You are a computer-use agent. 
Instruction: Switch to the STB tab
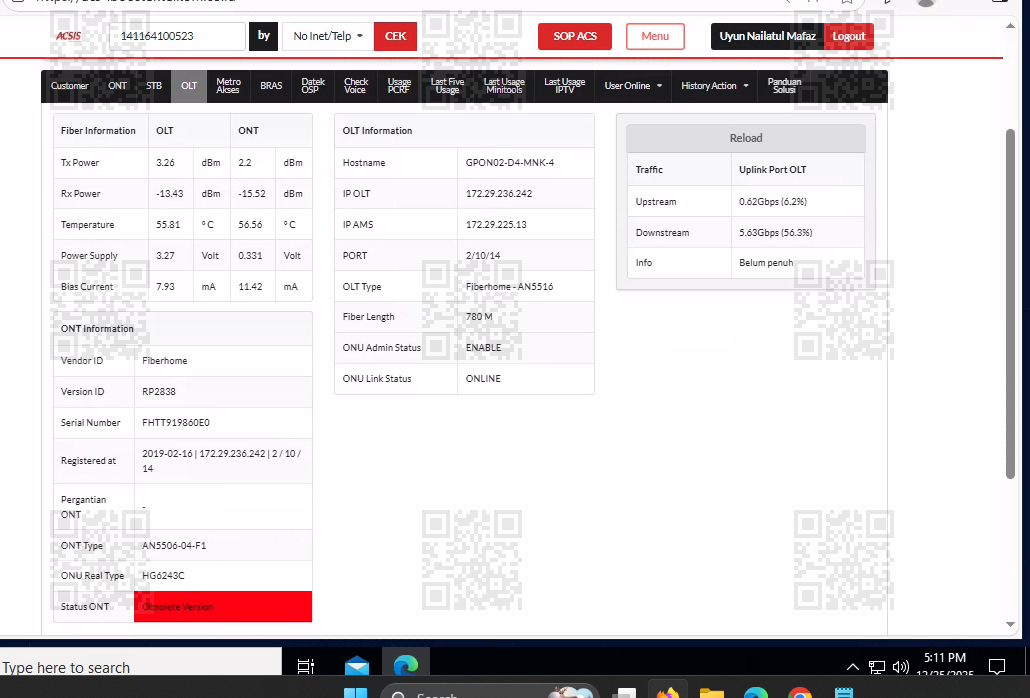click(x=154, y=86)
